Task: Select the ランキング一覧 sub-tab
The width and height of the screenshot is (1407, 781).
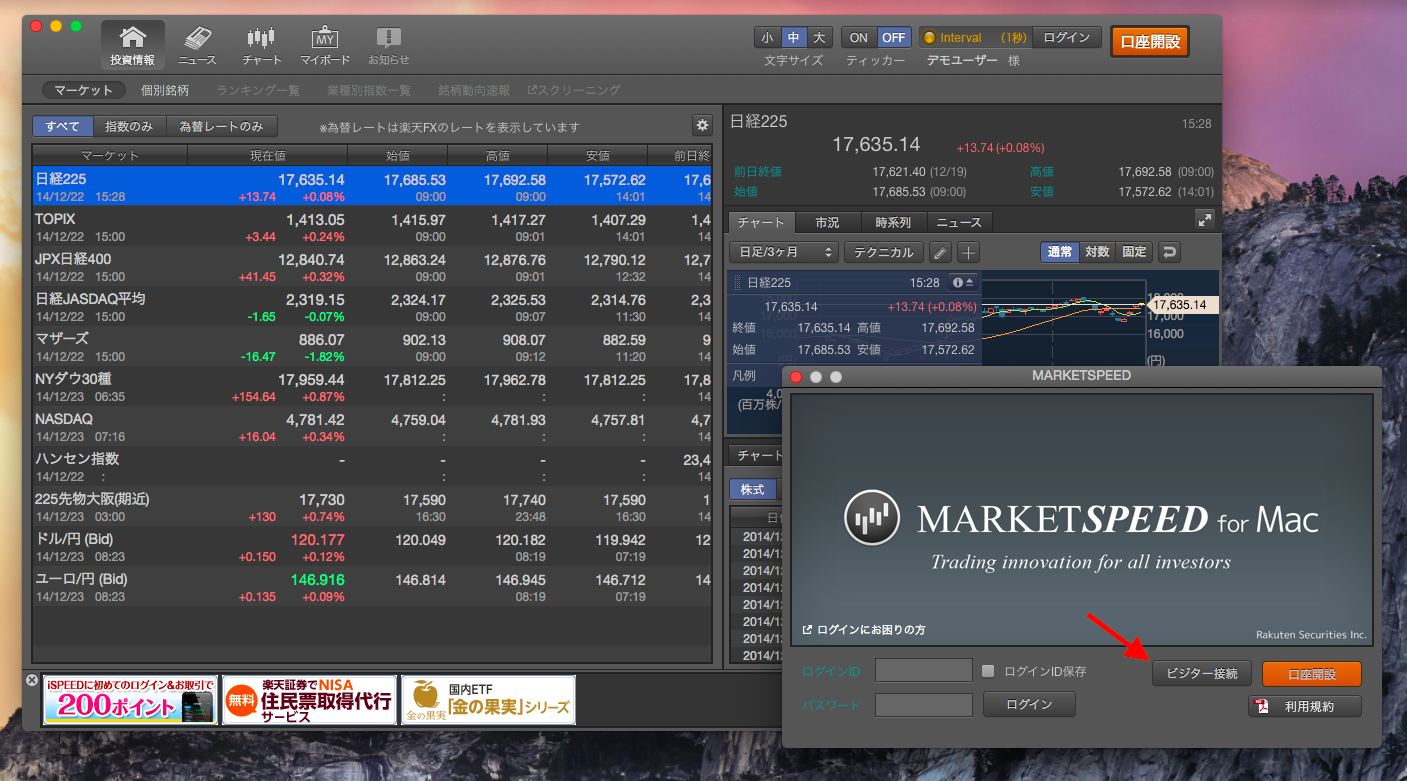Action: pos(258,90)
